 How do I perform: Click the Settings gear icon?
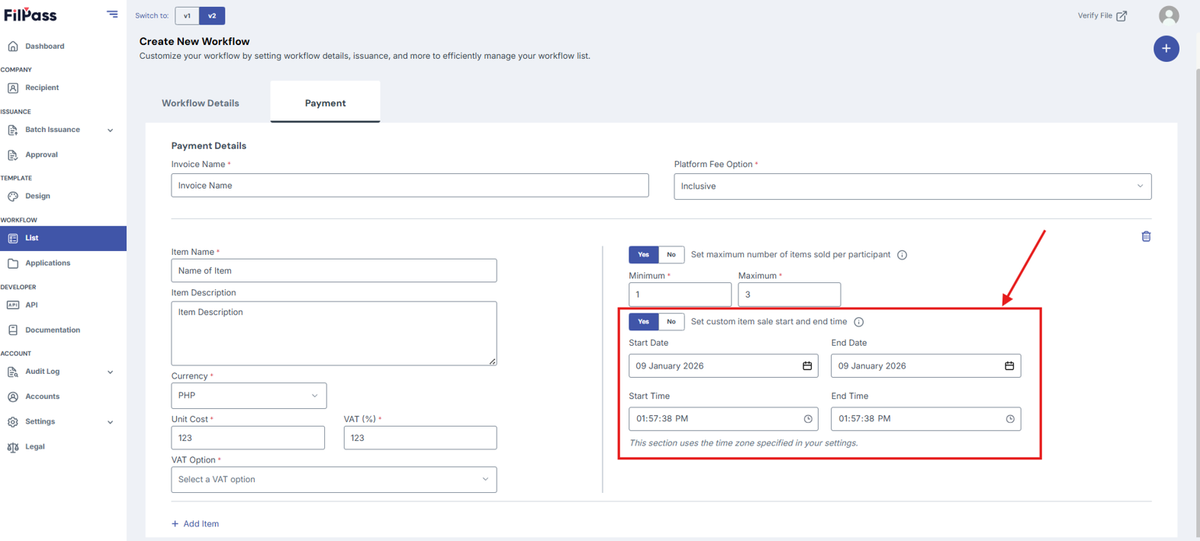point(13,422)
